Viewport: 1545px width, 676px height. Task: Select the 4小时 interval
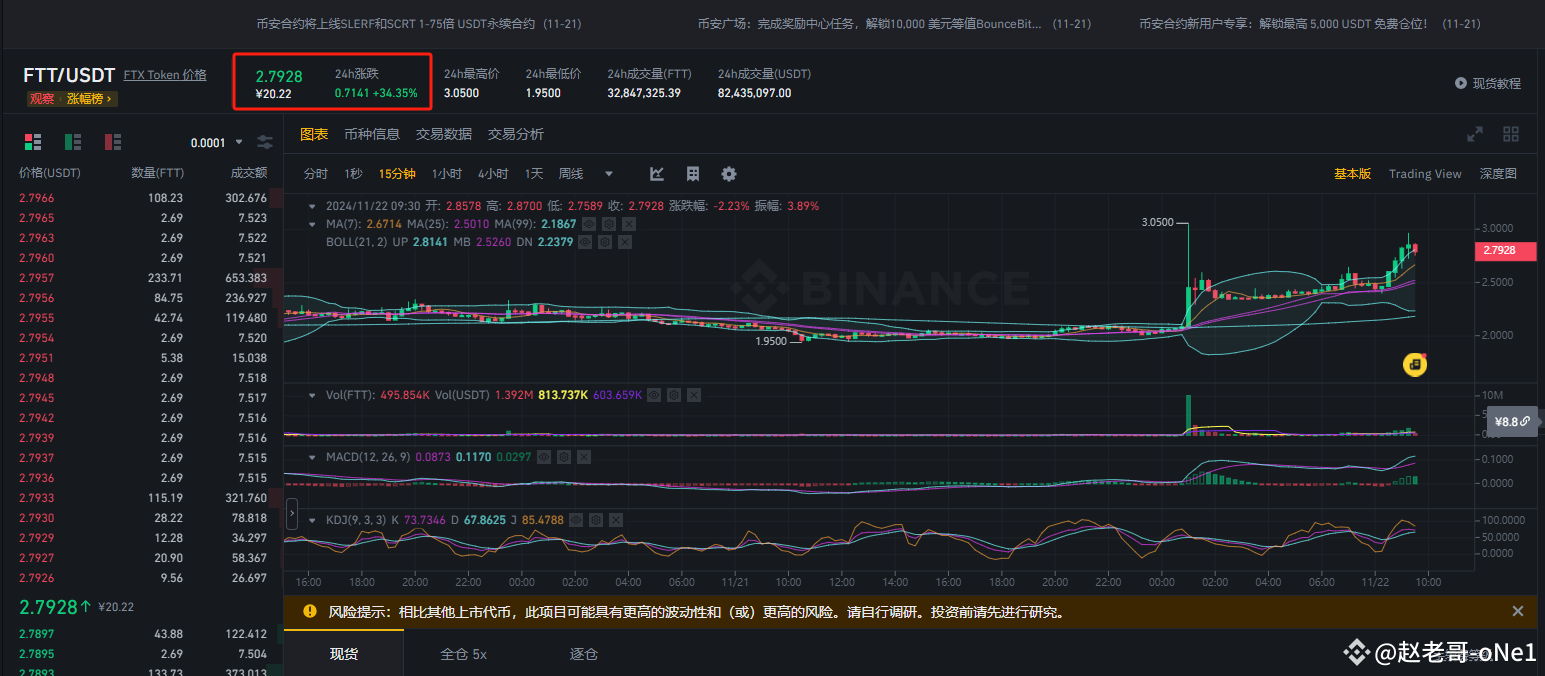(493, 174)
